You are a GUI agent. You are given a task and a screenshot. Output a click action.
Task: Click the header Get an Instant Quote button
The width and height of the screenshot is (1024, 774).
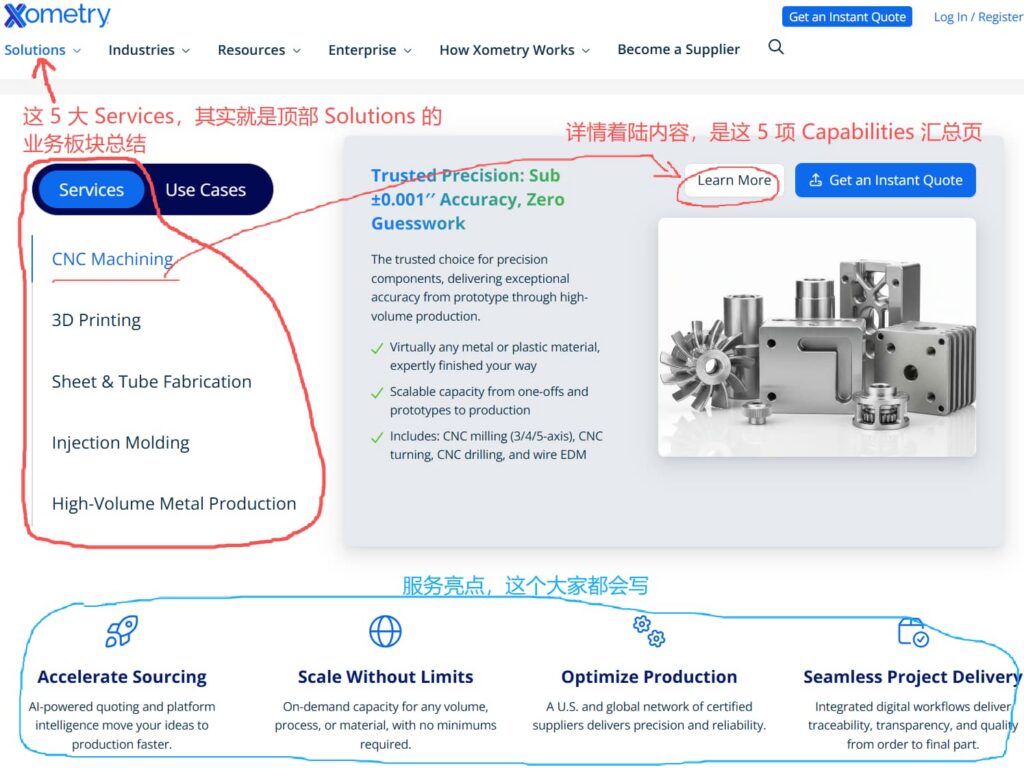(847, 17)
